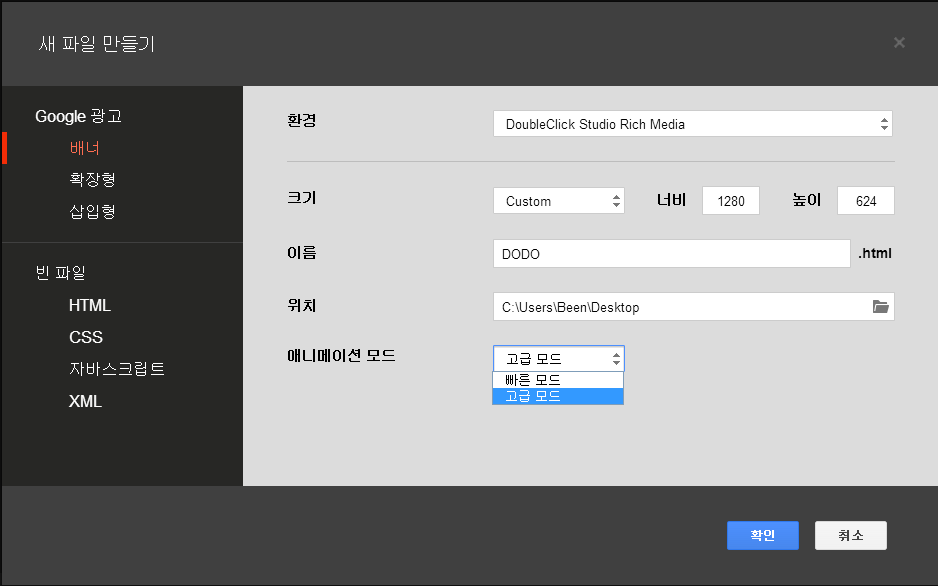The width and height of the screenshot is (938, 586).
Task: Choose 고급 모드 option in the list
Action: (x=557, y=396)
